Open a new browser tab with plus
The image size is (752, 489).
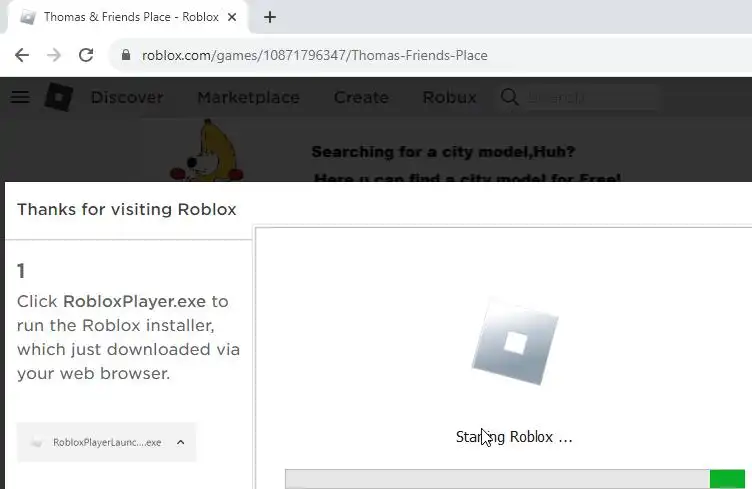coord(270,17)
